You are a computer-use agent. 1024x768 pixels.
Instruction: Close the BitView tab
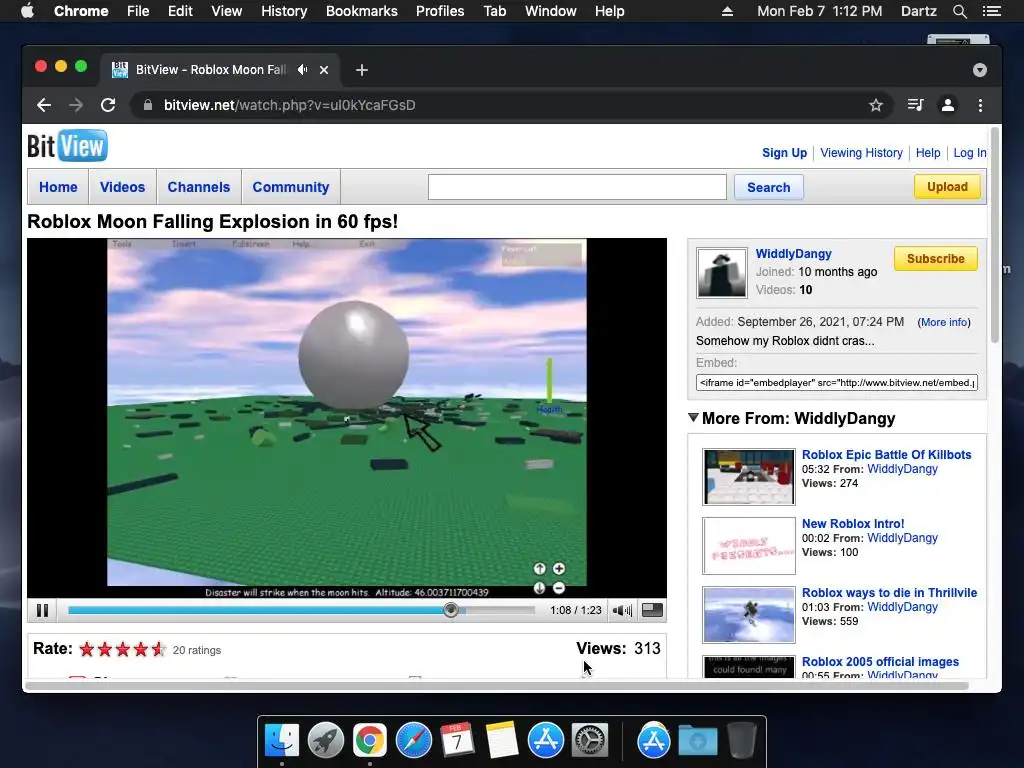click(324, 70)
